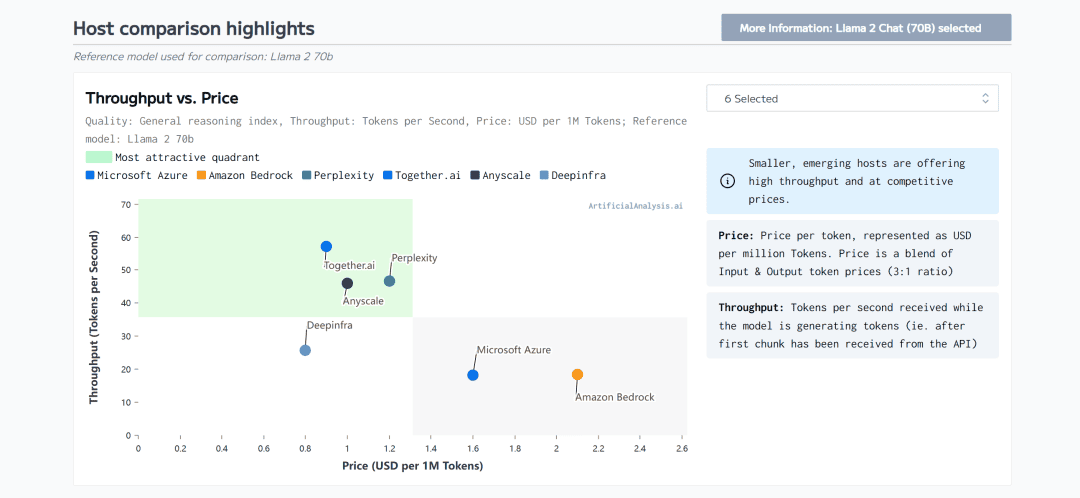Viewport: 1080px width, 498px height.
Task: Select the Microsoft Azure chart dot
Action: pyautogui.click(x=473, y=375)
